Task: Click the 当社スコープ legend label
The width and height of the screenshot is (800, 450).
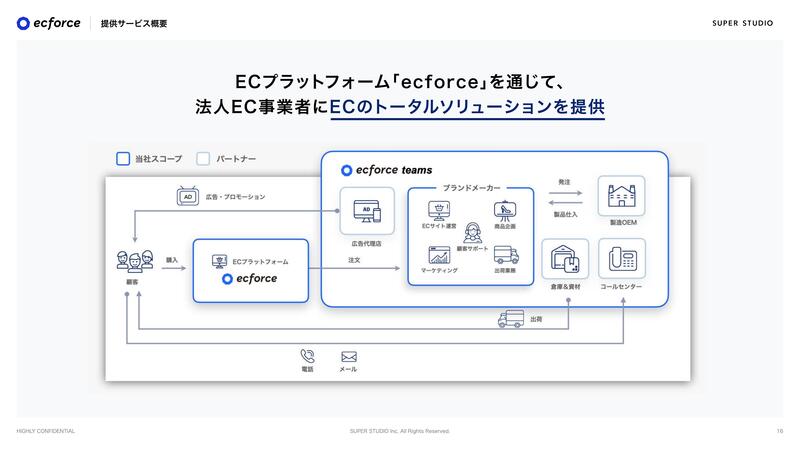Action: 158,159
